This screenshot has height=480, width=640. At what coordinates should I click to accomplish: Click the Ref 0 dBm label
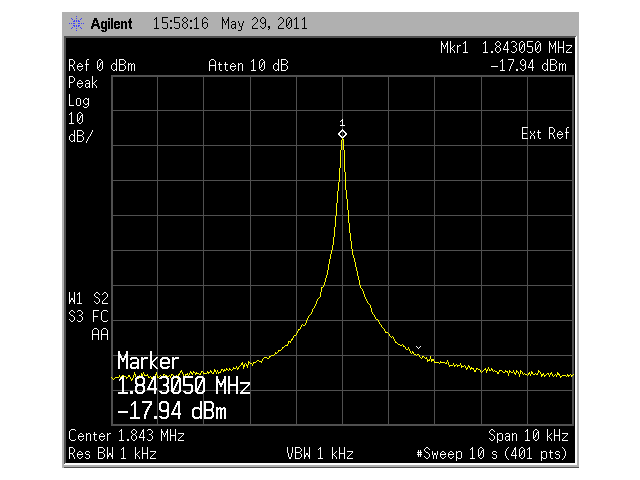[102, 66]
